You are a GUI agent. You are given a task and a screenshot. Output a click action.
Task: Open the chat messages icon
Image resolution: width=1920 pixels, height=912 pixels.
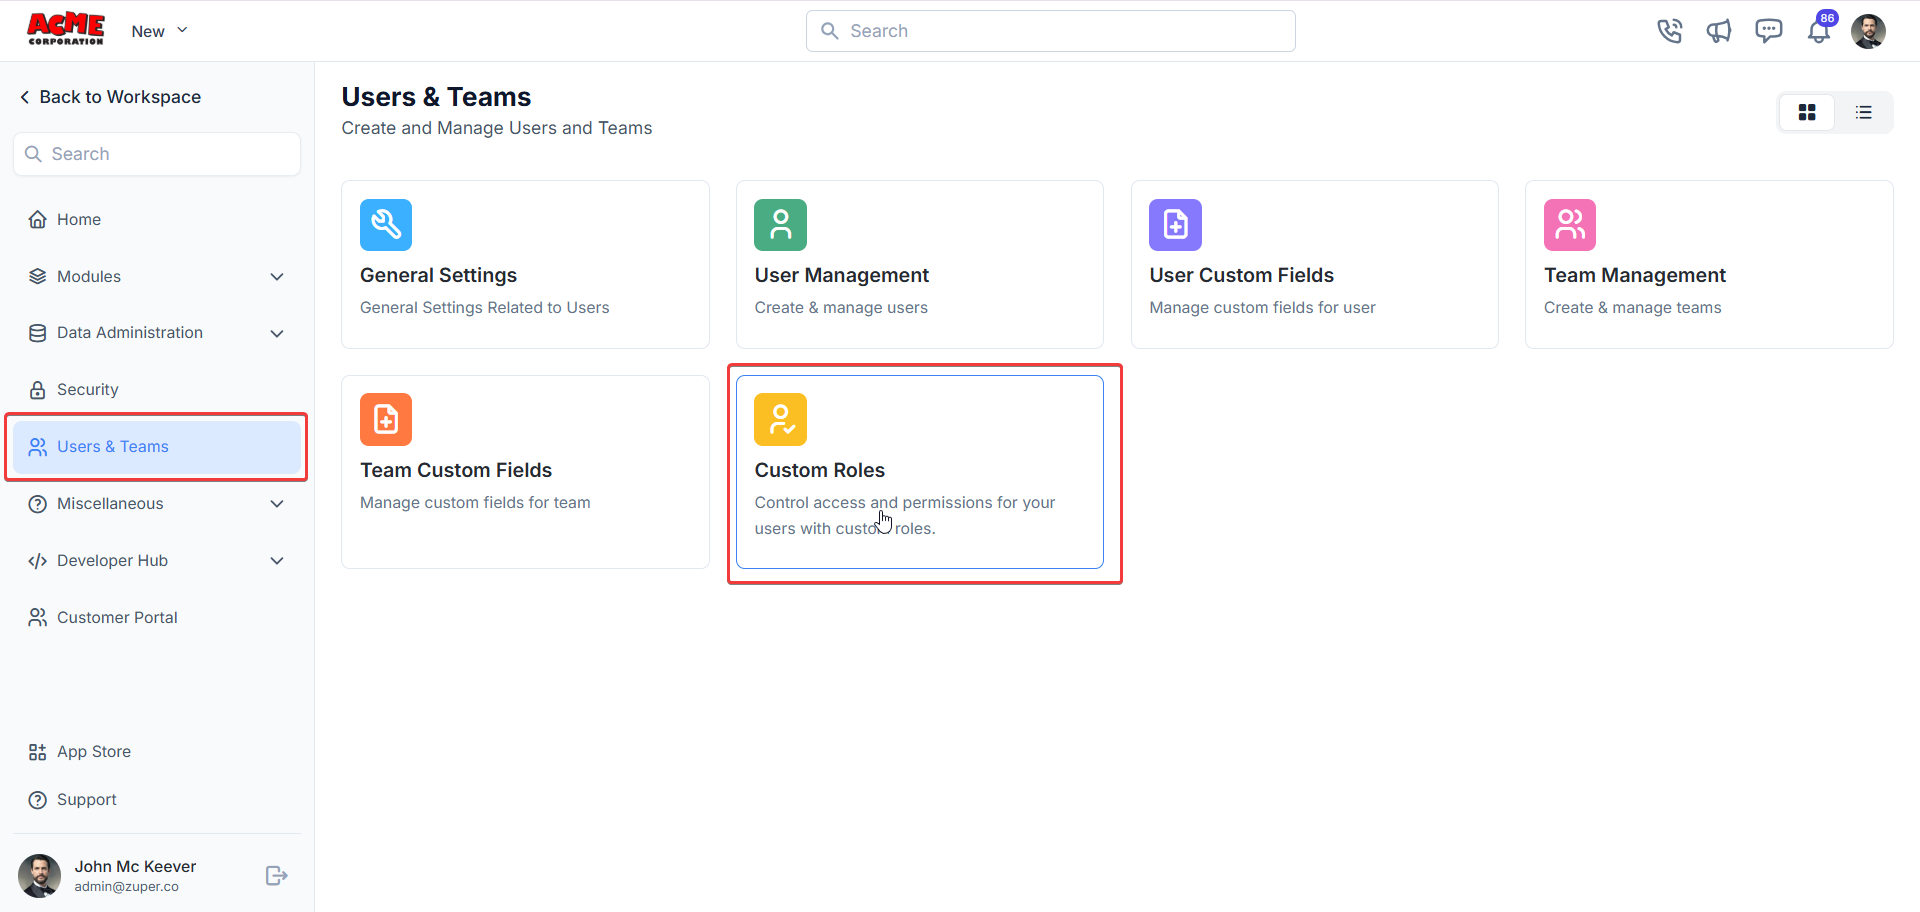pyautogui.click(x=1769, y=31)
